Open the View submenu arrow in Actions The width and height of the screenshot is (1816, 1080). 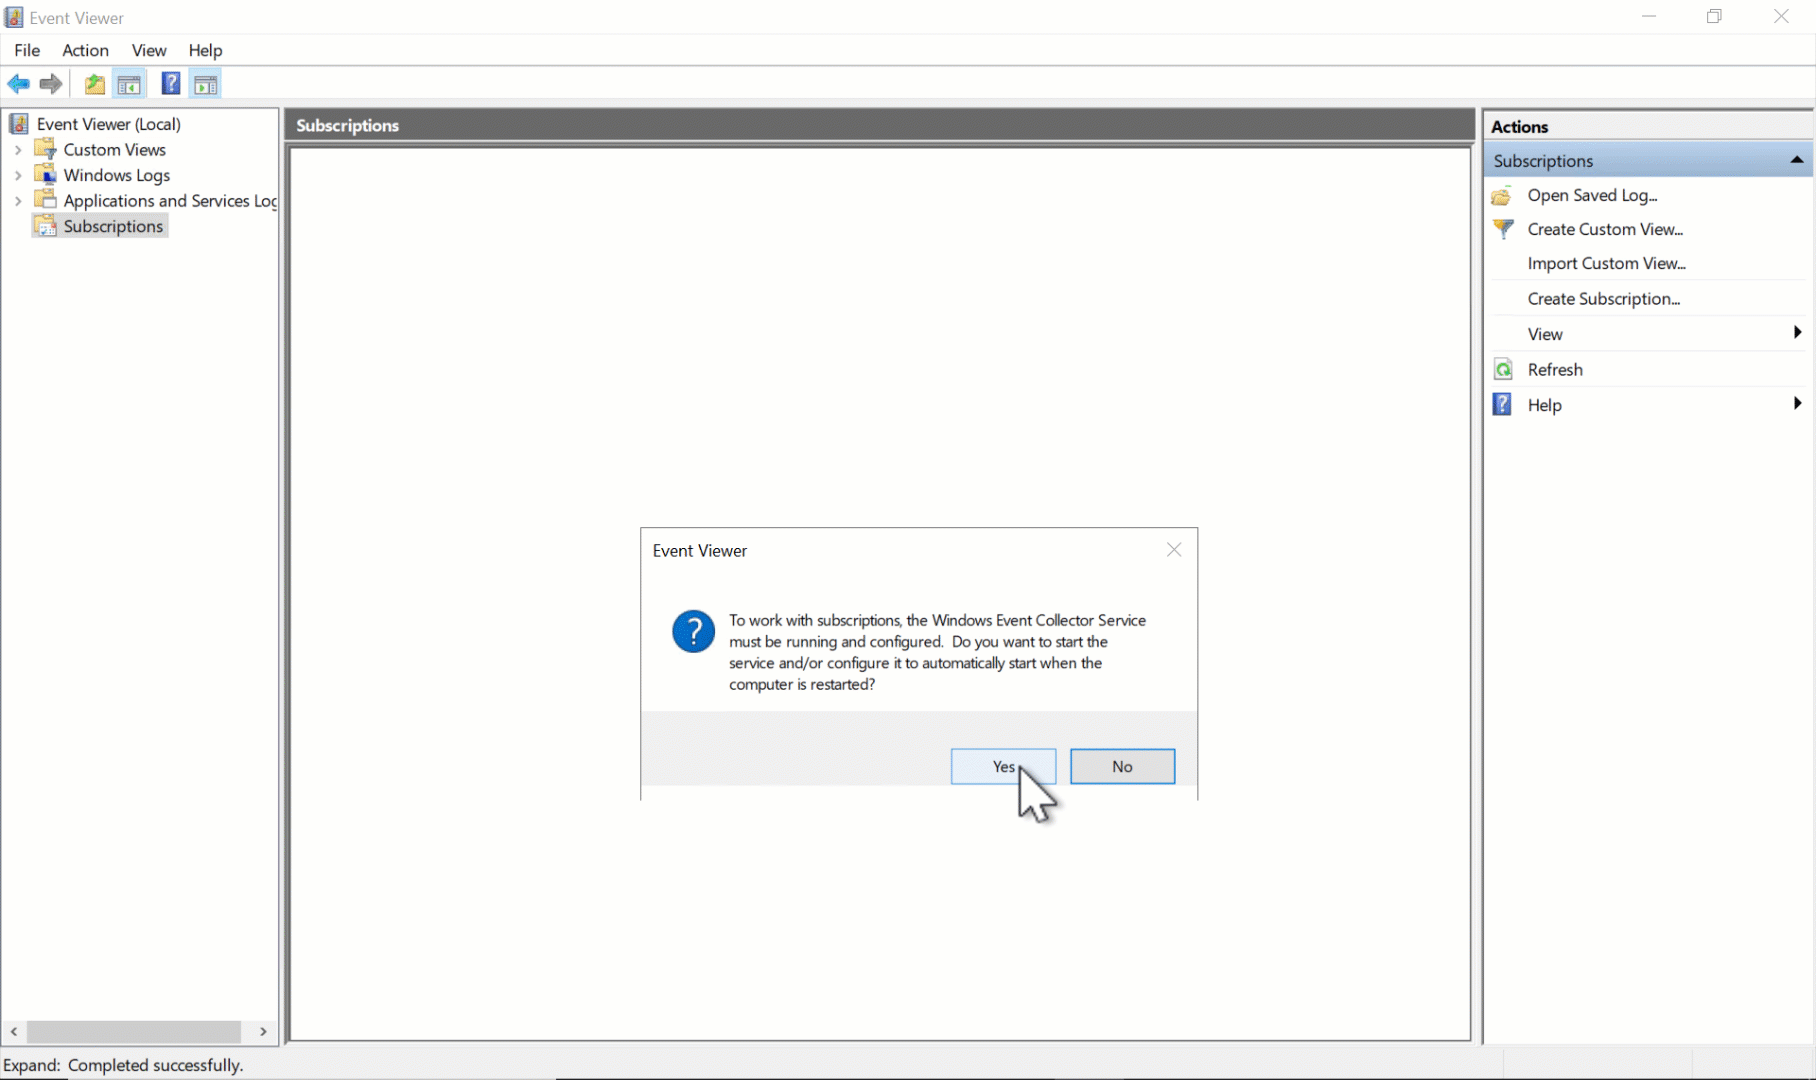(x=1797, y=333)
